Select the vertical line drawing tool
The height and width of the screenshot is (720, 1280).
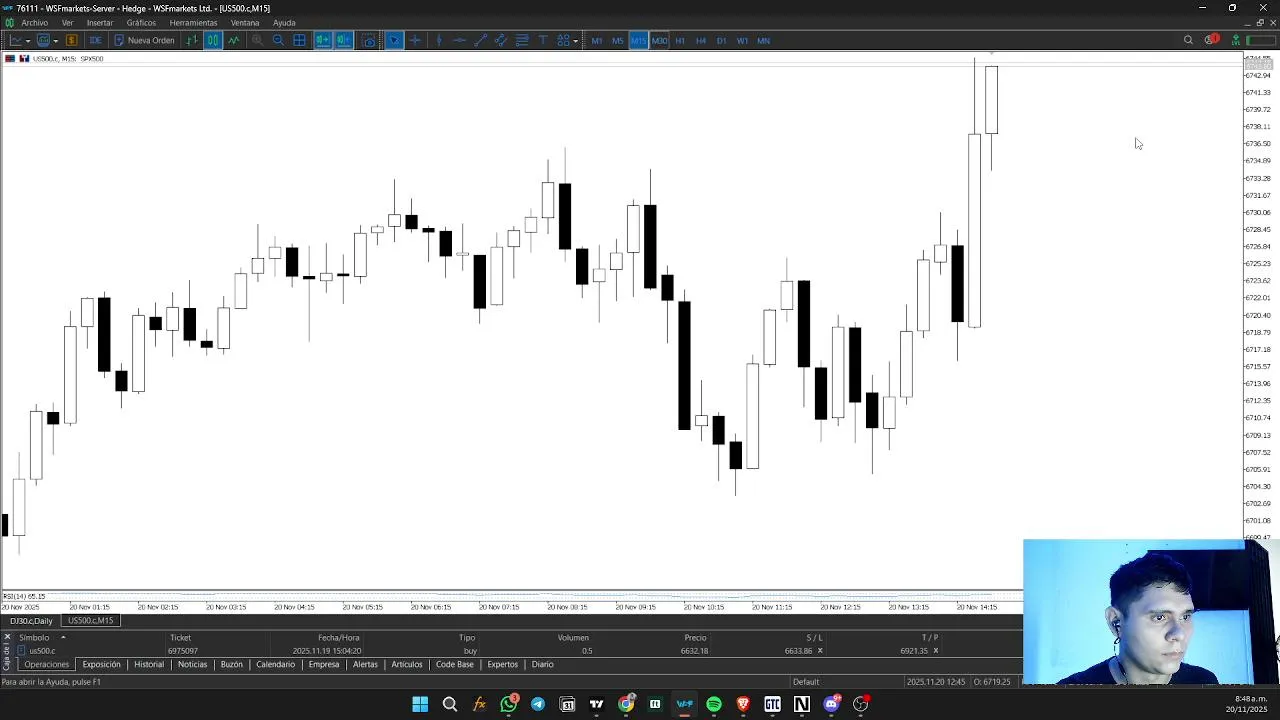point(438,40)
